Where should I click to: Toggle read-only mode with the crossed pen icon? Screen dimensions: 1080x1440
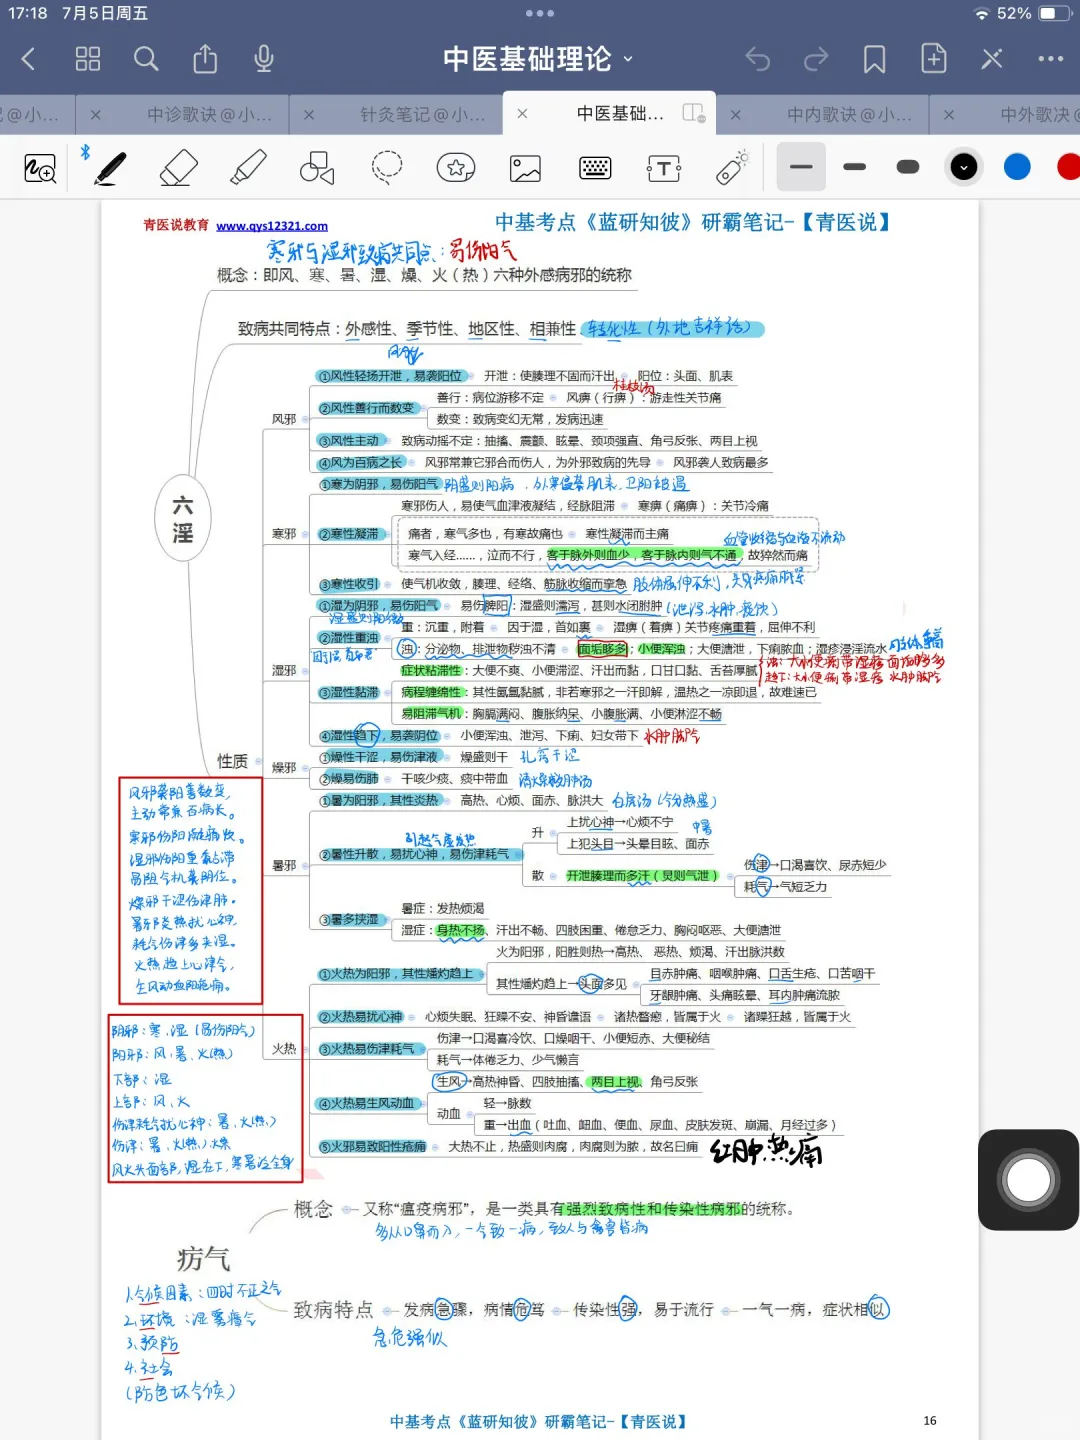(992, 59)
